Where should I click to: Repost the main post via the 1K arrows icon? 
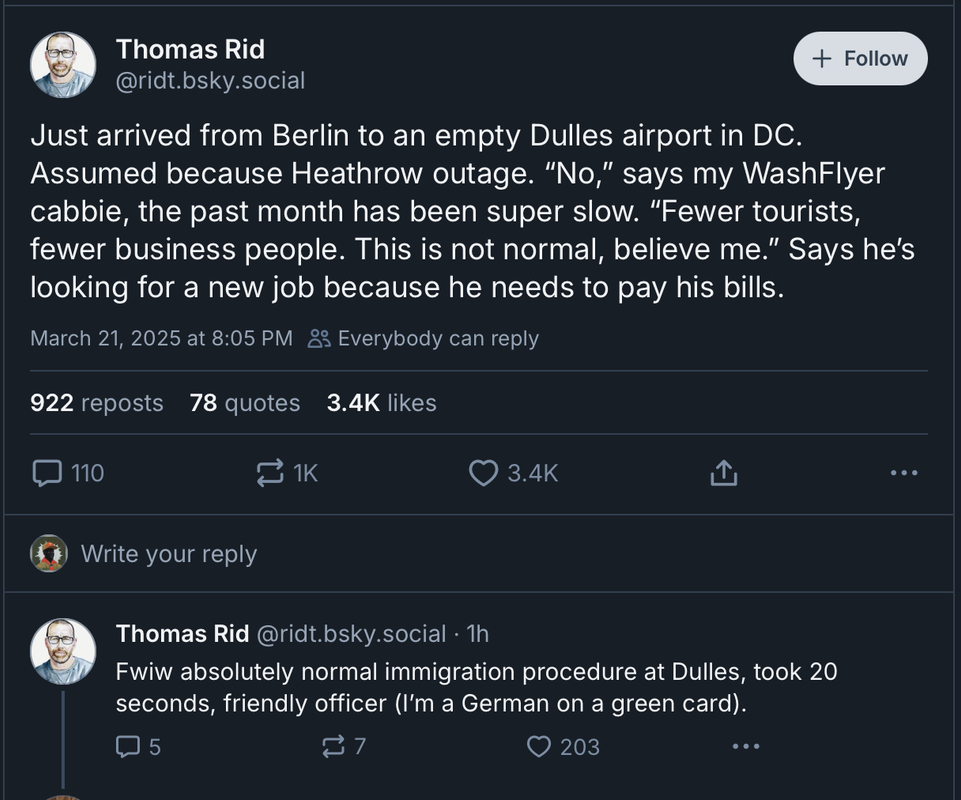pos(270,473)
